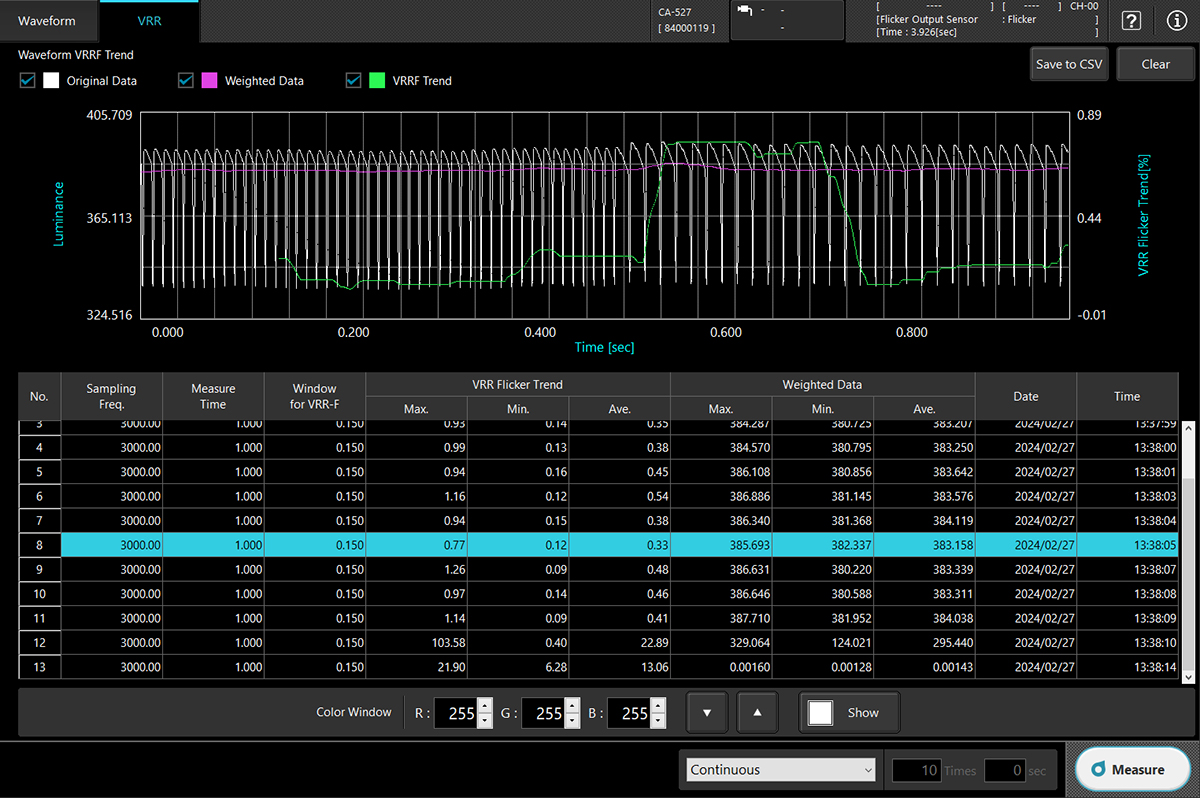Save results with Save to CSV
The image size is (1200, 798).
pos(1069,64)
